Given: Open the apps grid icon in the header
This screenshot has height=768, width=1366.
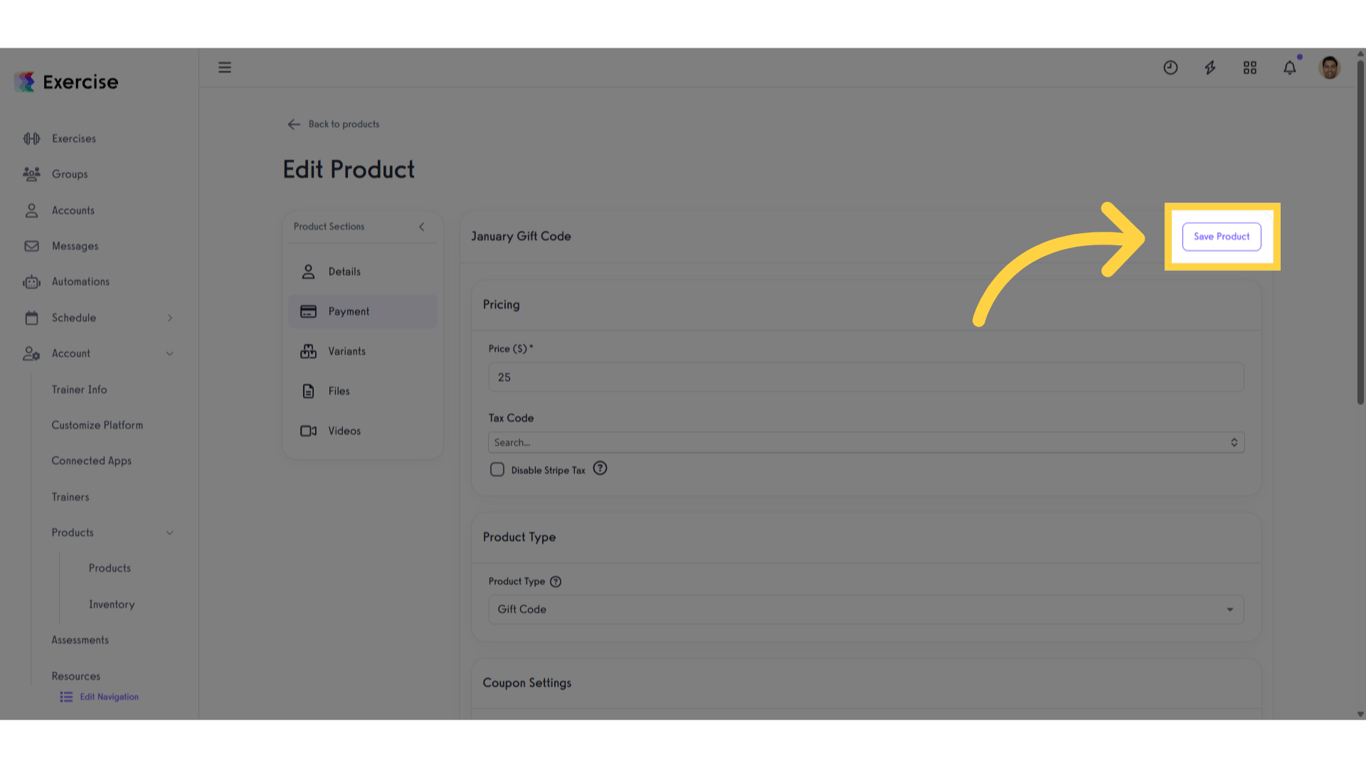Looking at the screenshot, I should [x=1249, y=67].
